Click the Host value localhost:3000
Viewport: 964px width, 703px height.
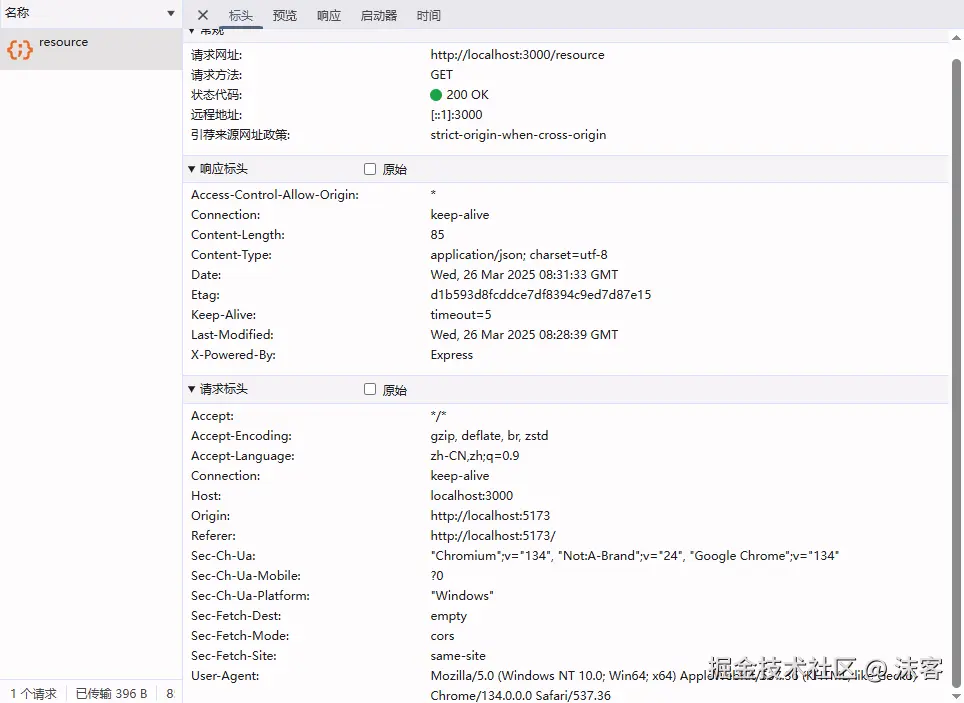coord(472,496)
